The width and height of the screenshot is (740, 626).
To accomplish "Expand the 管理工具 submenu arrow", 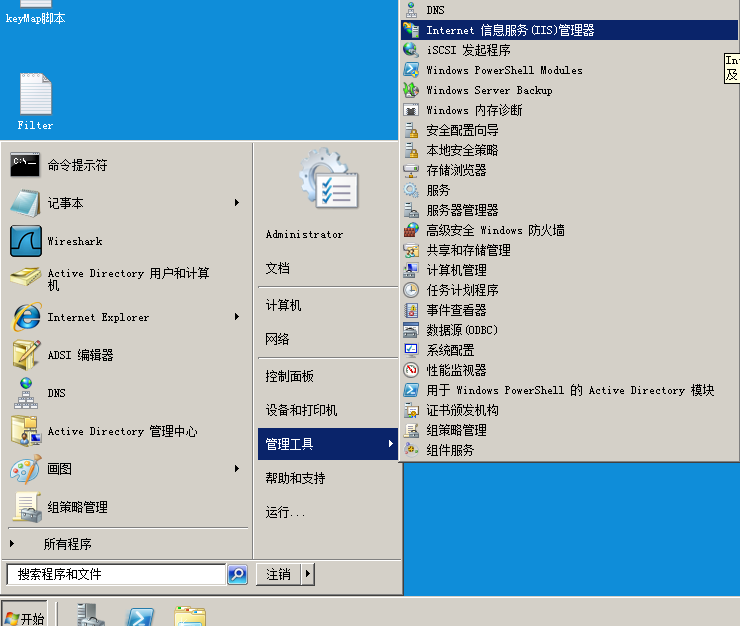I will point(390,443).
